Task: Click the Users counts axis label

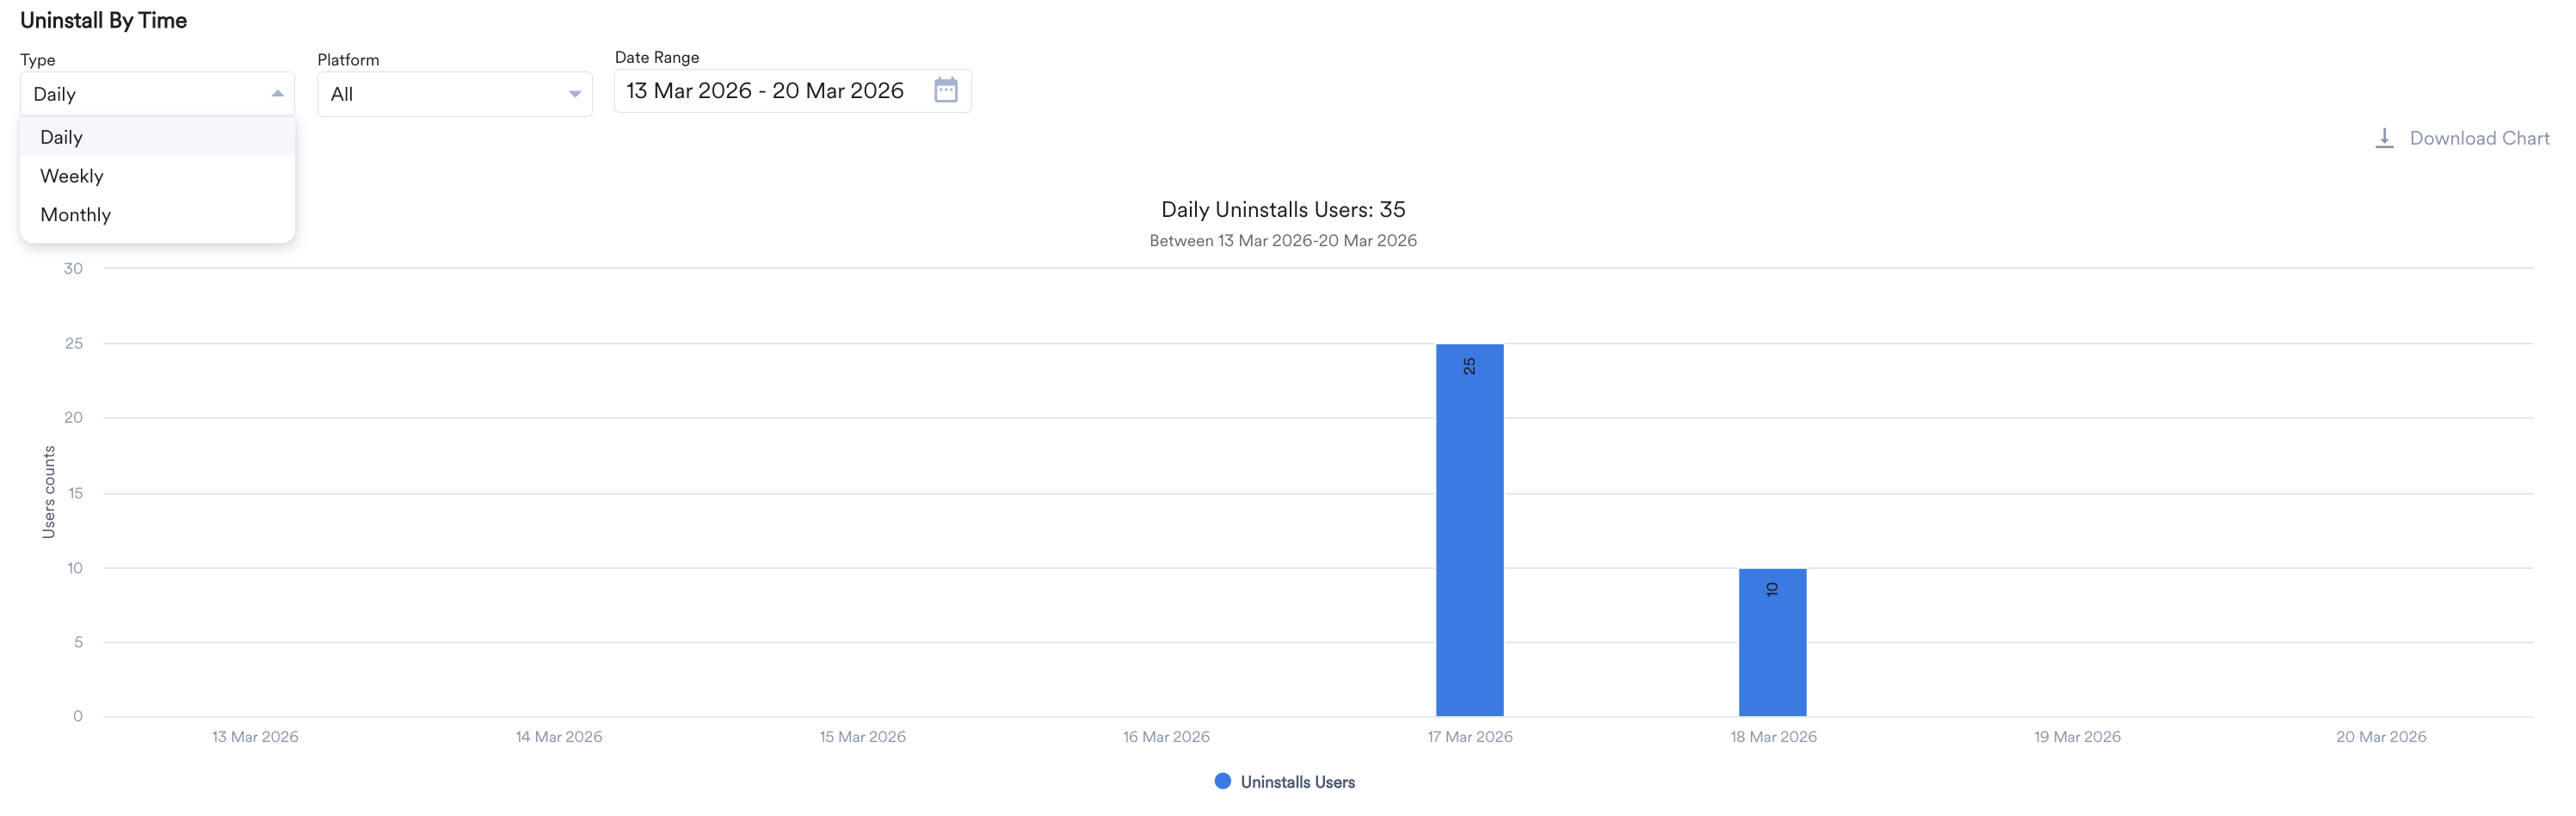Action: 48,490
